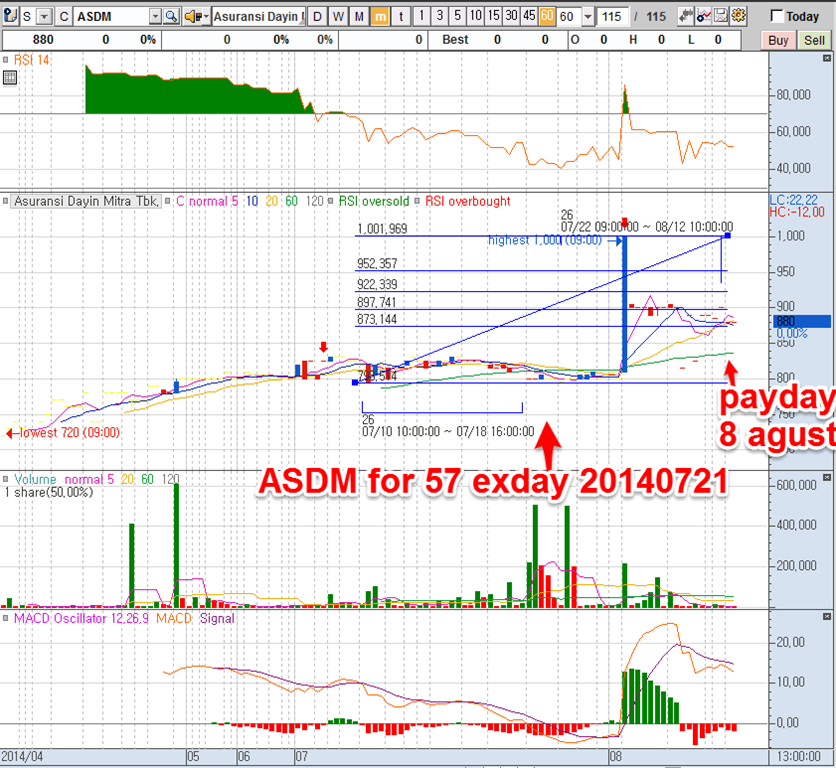Expand the ASDM ticker dropdown arrow
Viewport: 836px width, 768px height.
pos(155,17)
